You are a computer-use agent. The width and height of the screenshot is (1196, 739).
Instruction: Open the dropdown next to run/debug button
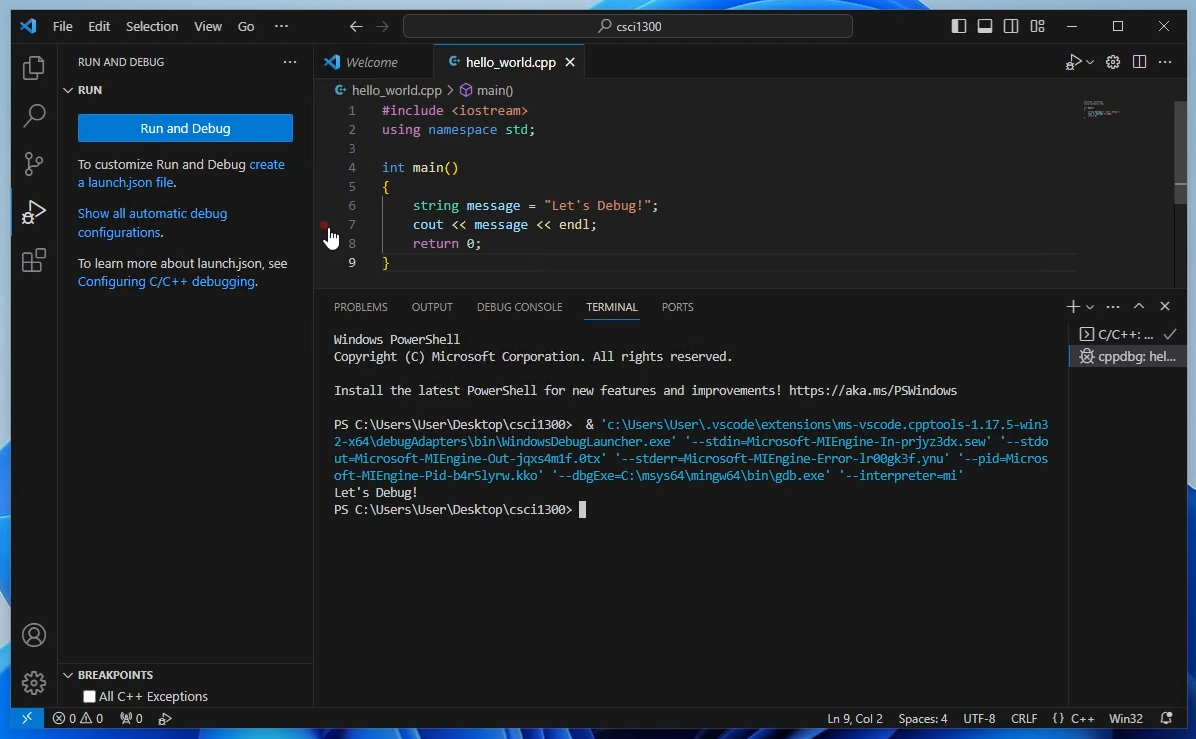point(1090,63)
